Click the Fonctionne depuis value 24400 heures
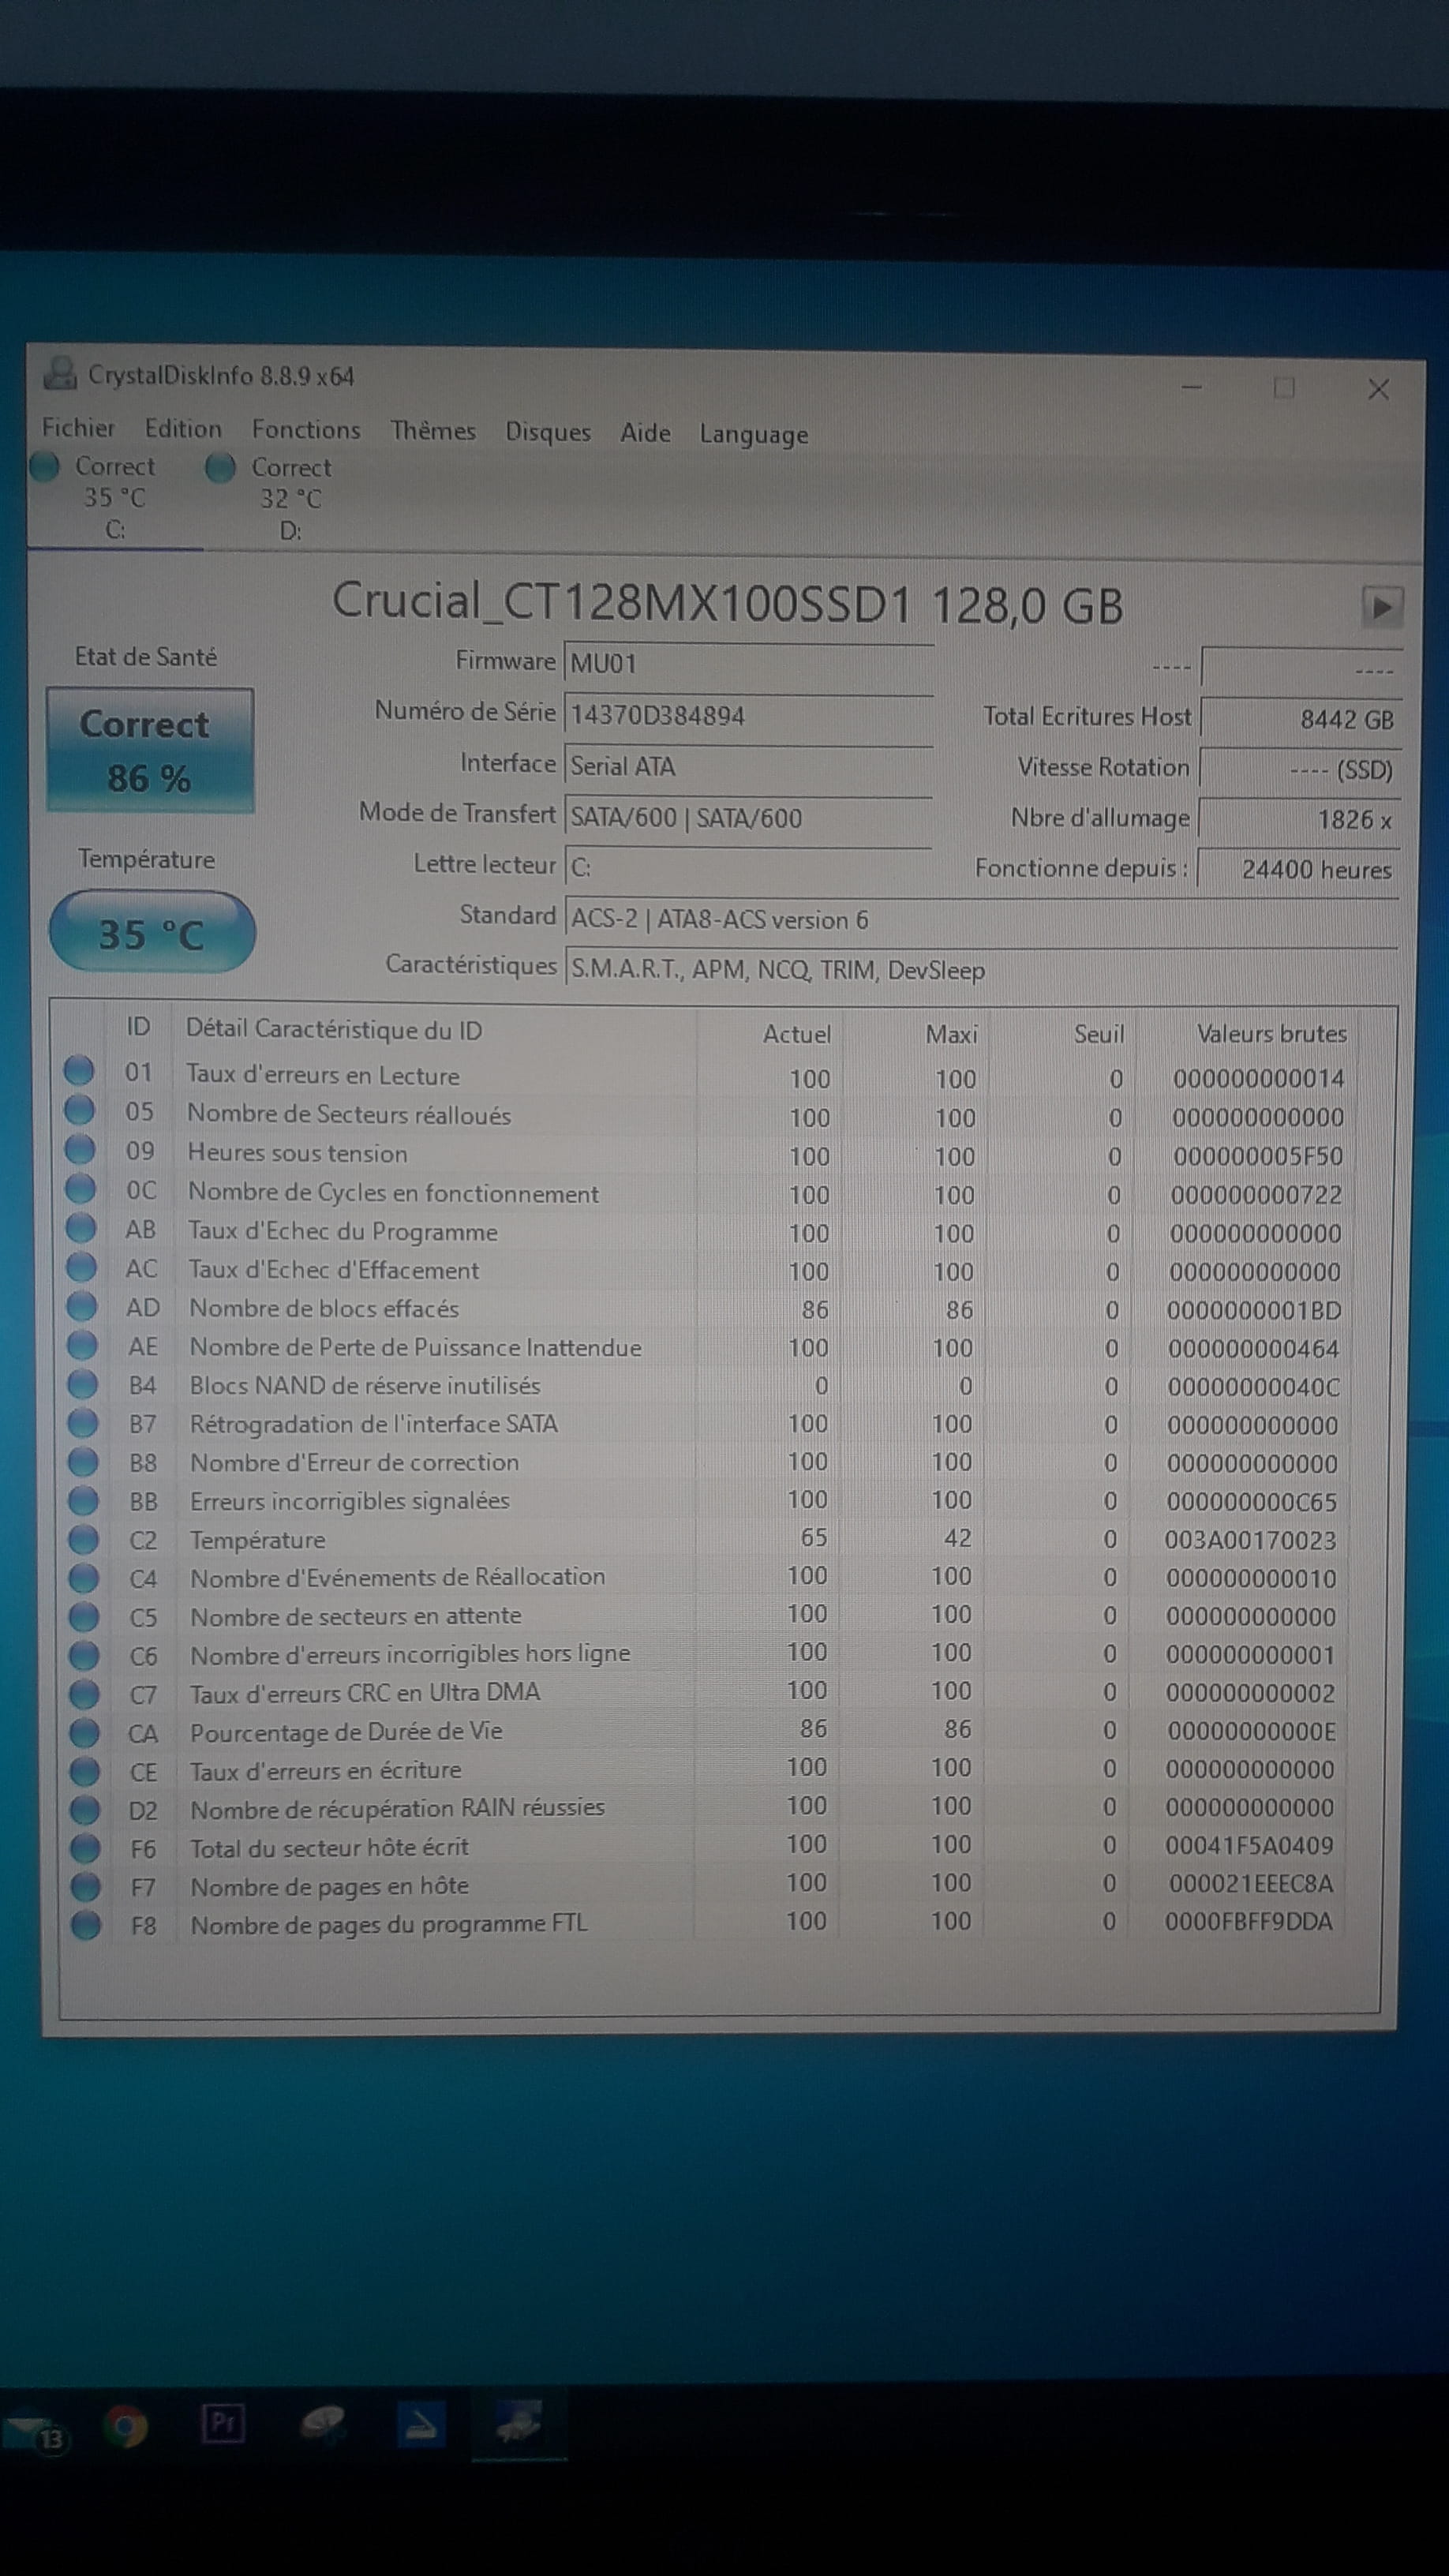The width and height of the screenshot is (1449, 2576). (x=1299, y=869)
